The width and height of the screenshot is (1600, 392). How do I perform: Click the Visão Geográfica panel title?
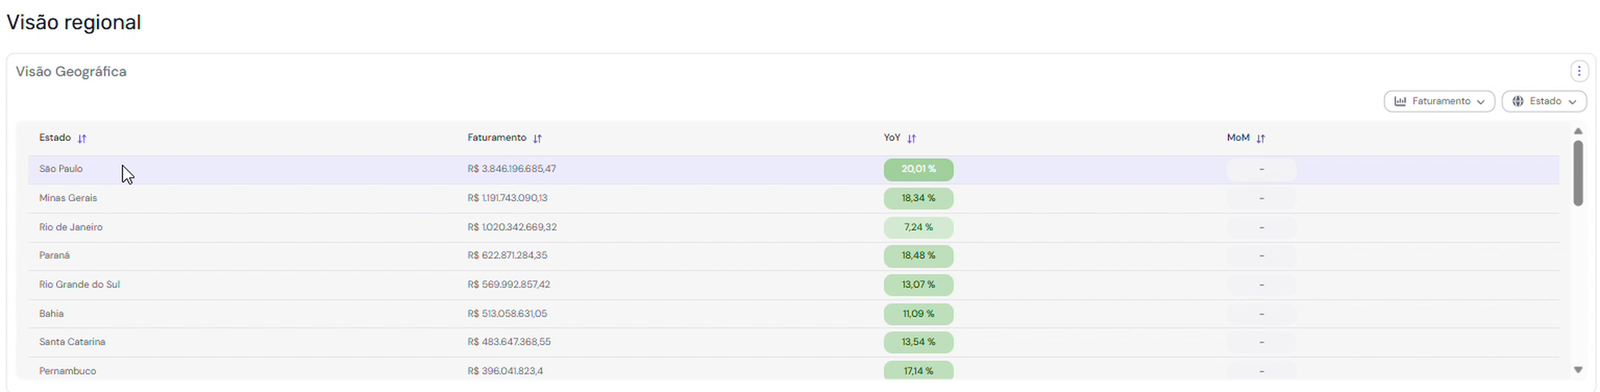71,72
